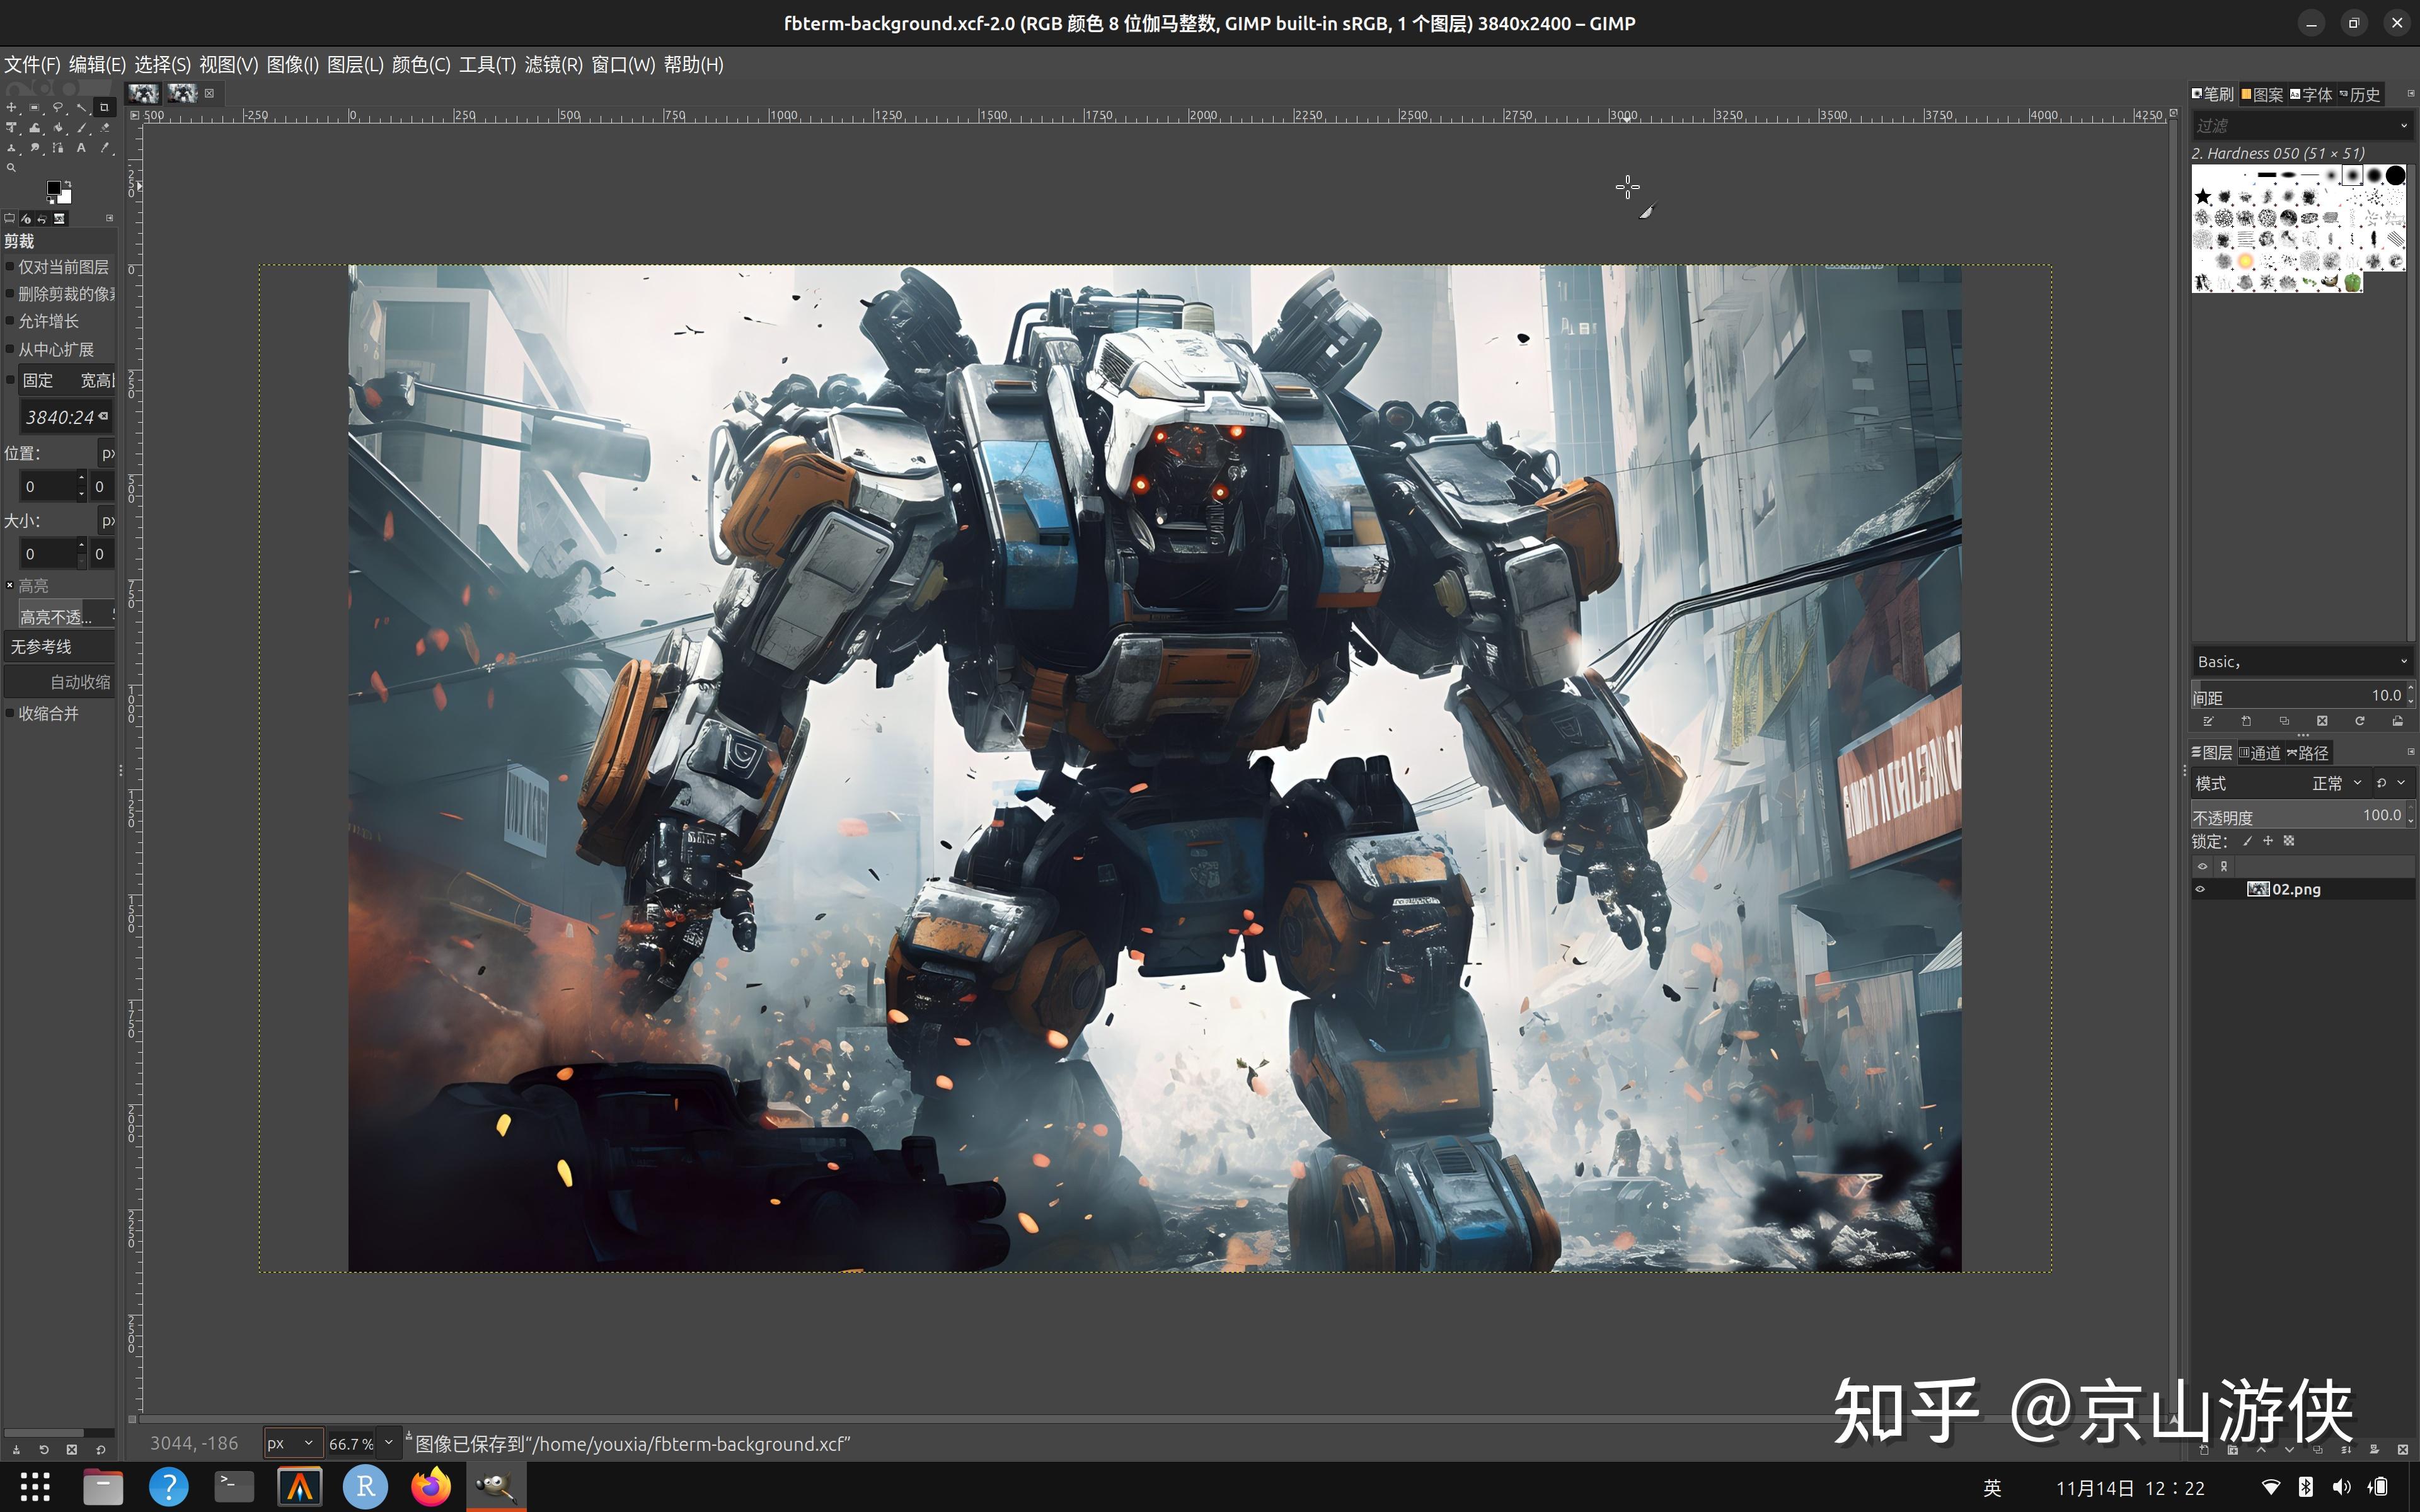This screenshot has width=2420, height=1512.
Task: Select the Move tool in toolbox
Action: click(x=11, y=107)
